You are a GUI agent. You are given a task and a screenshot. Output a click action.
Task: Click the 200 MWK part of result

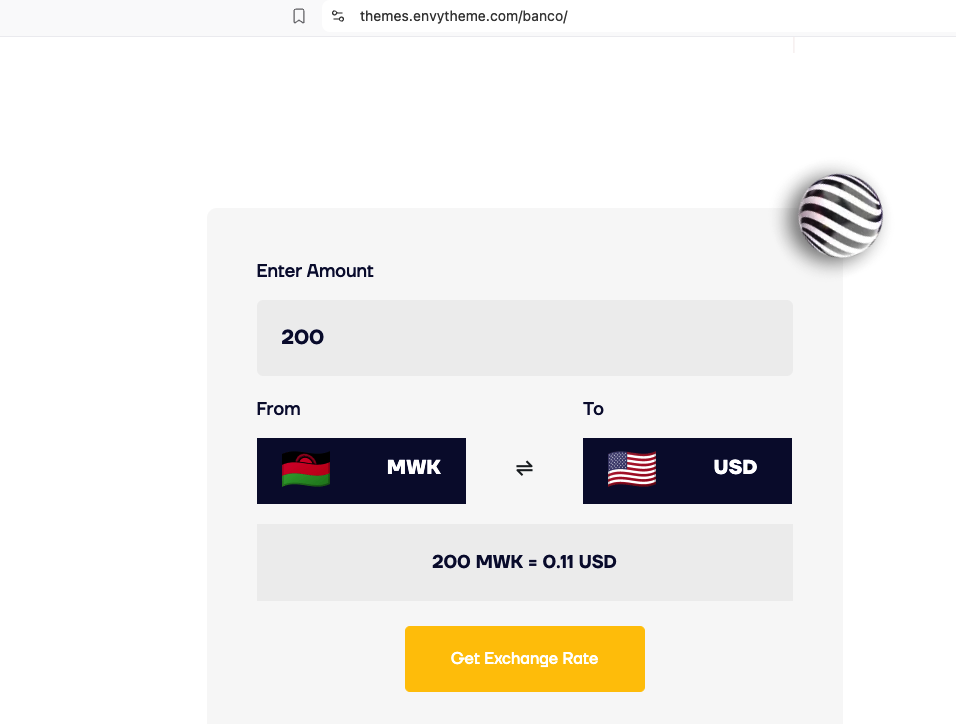click(x=477, y=562)
